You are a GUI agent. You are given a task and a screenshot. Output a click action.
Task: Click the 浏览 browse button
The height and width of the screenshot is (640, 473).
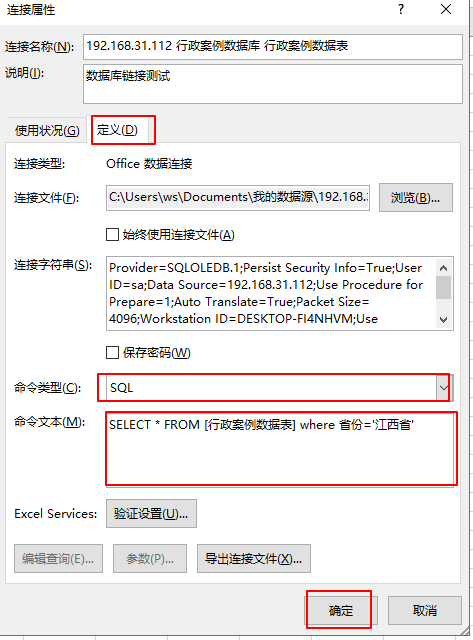click(415, 198)
